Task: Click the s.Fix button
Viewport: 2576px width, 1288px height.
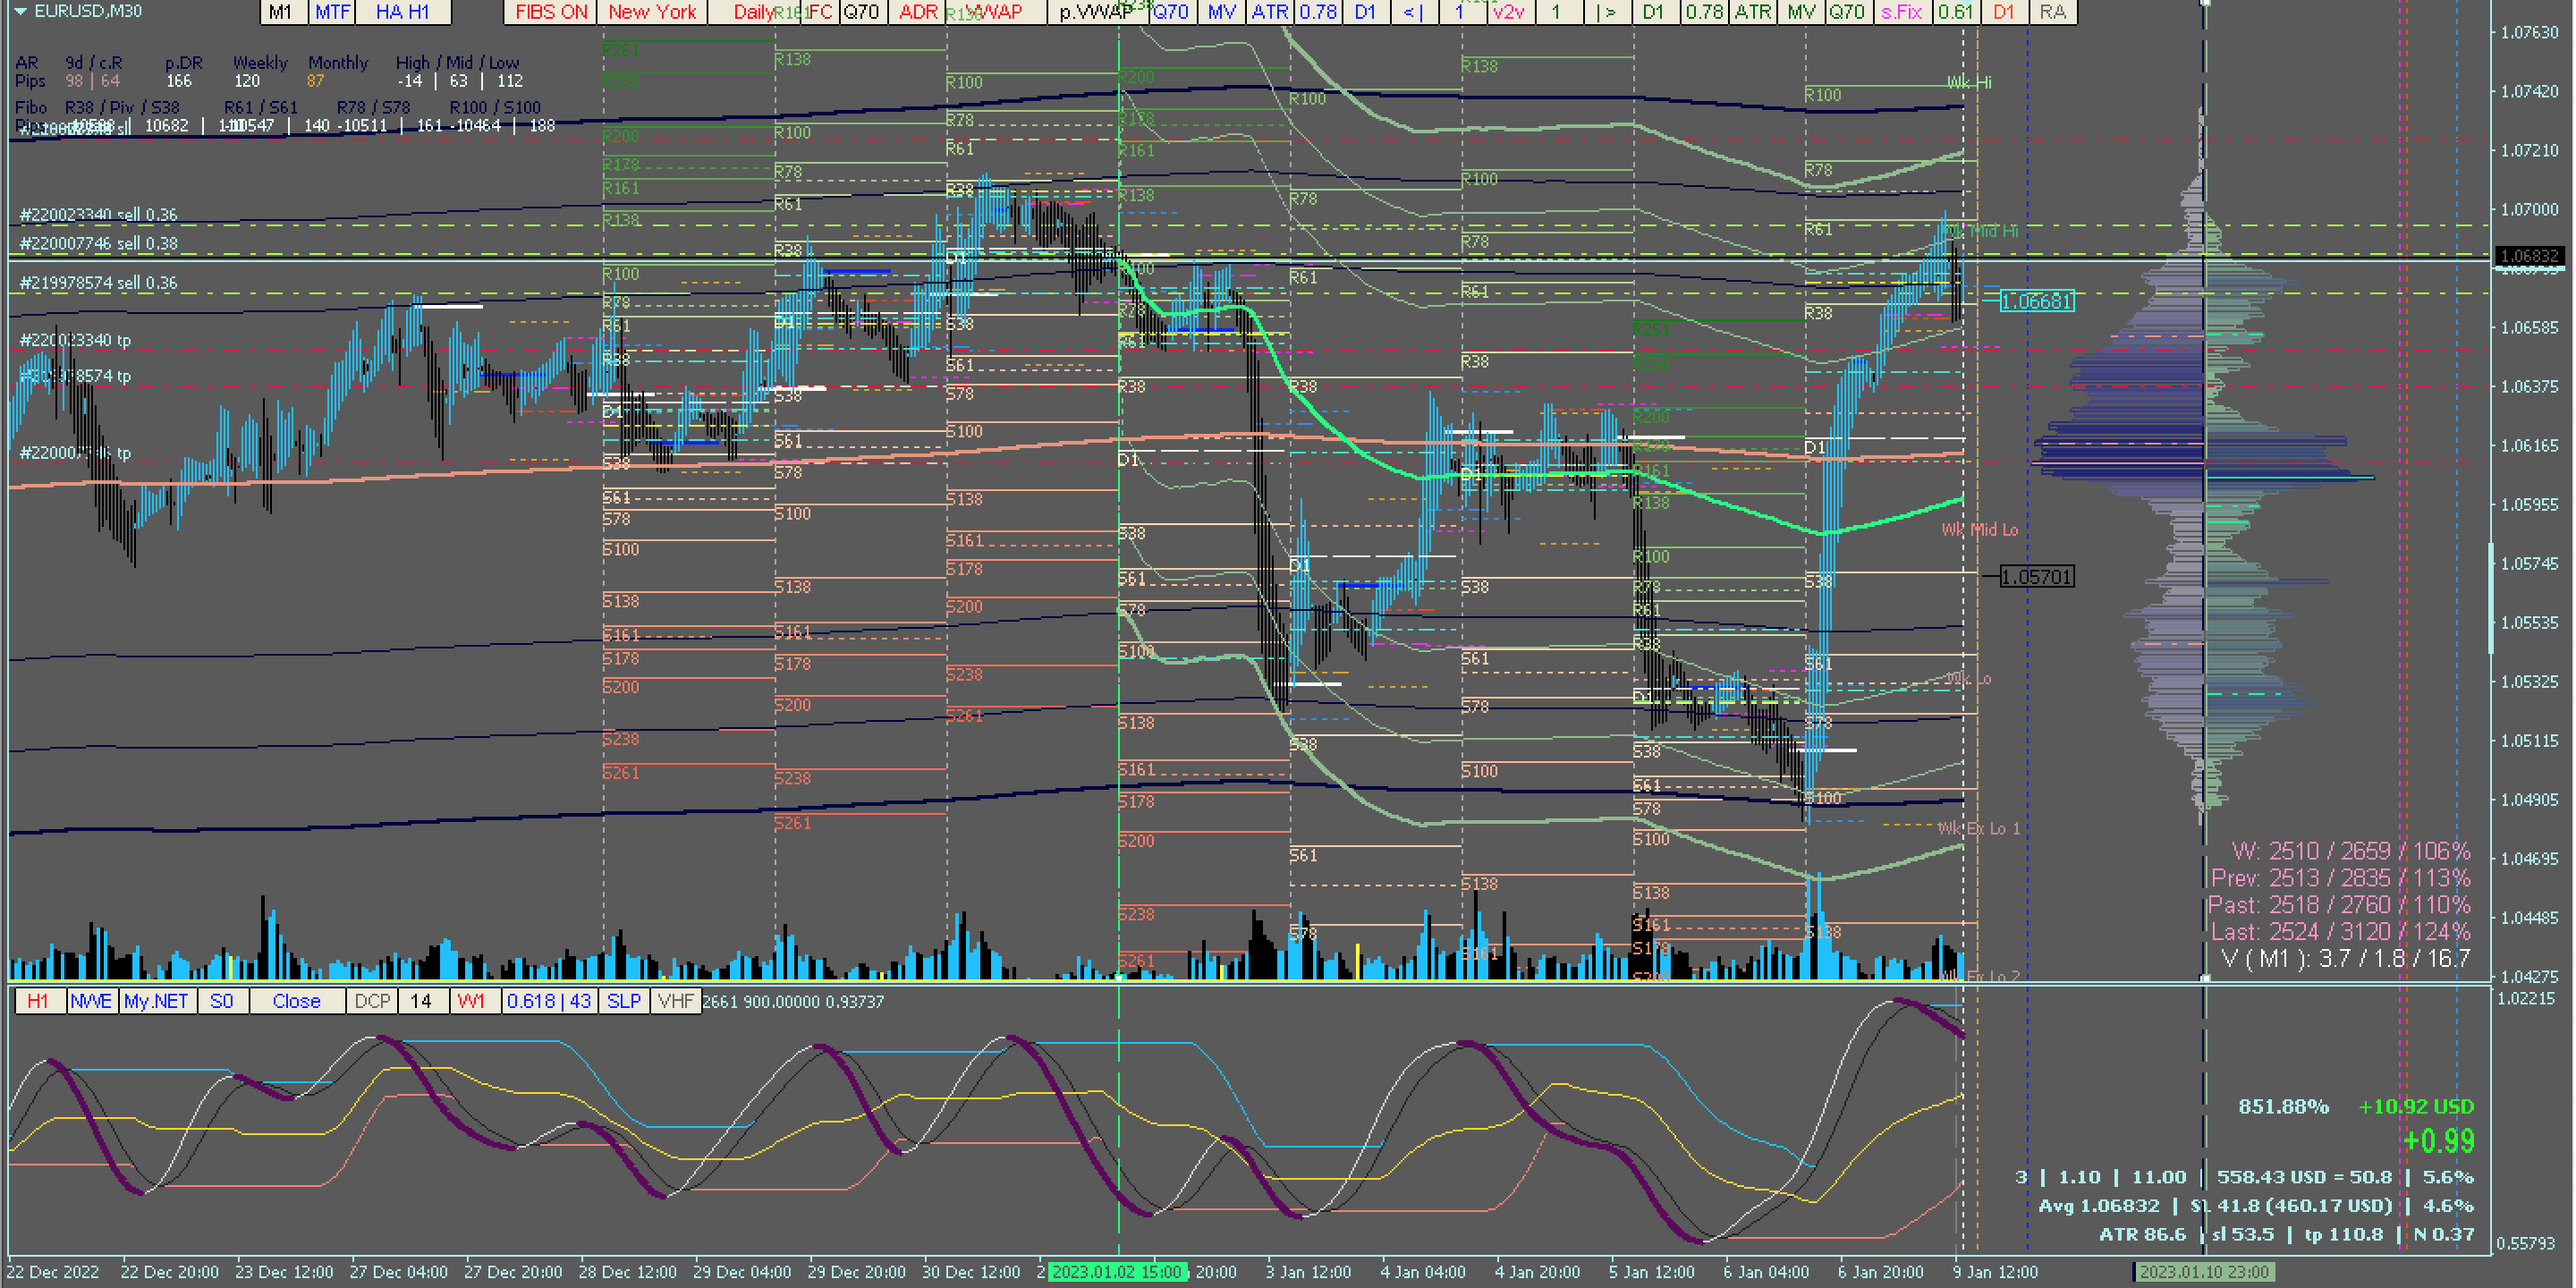Action: coord(1901,12)
